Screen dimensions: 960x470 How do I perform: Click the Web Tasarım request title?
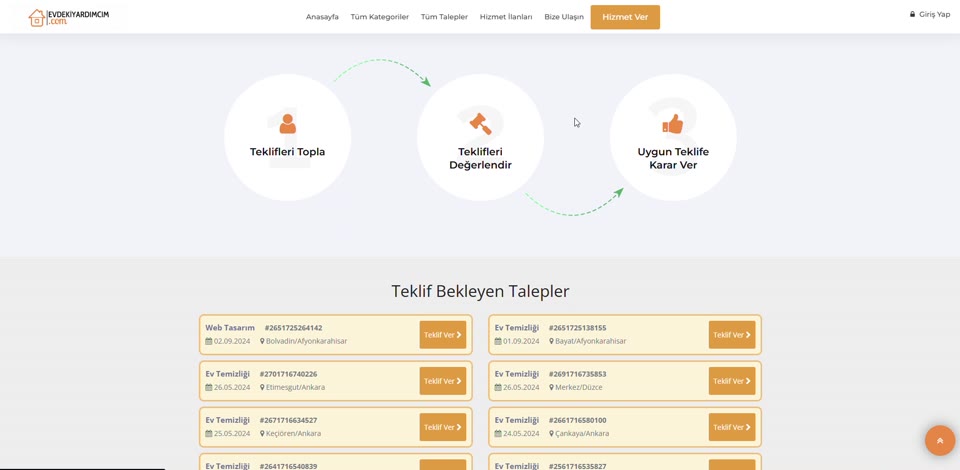tap(230, 328)
